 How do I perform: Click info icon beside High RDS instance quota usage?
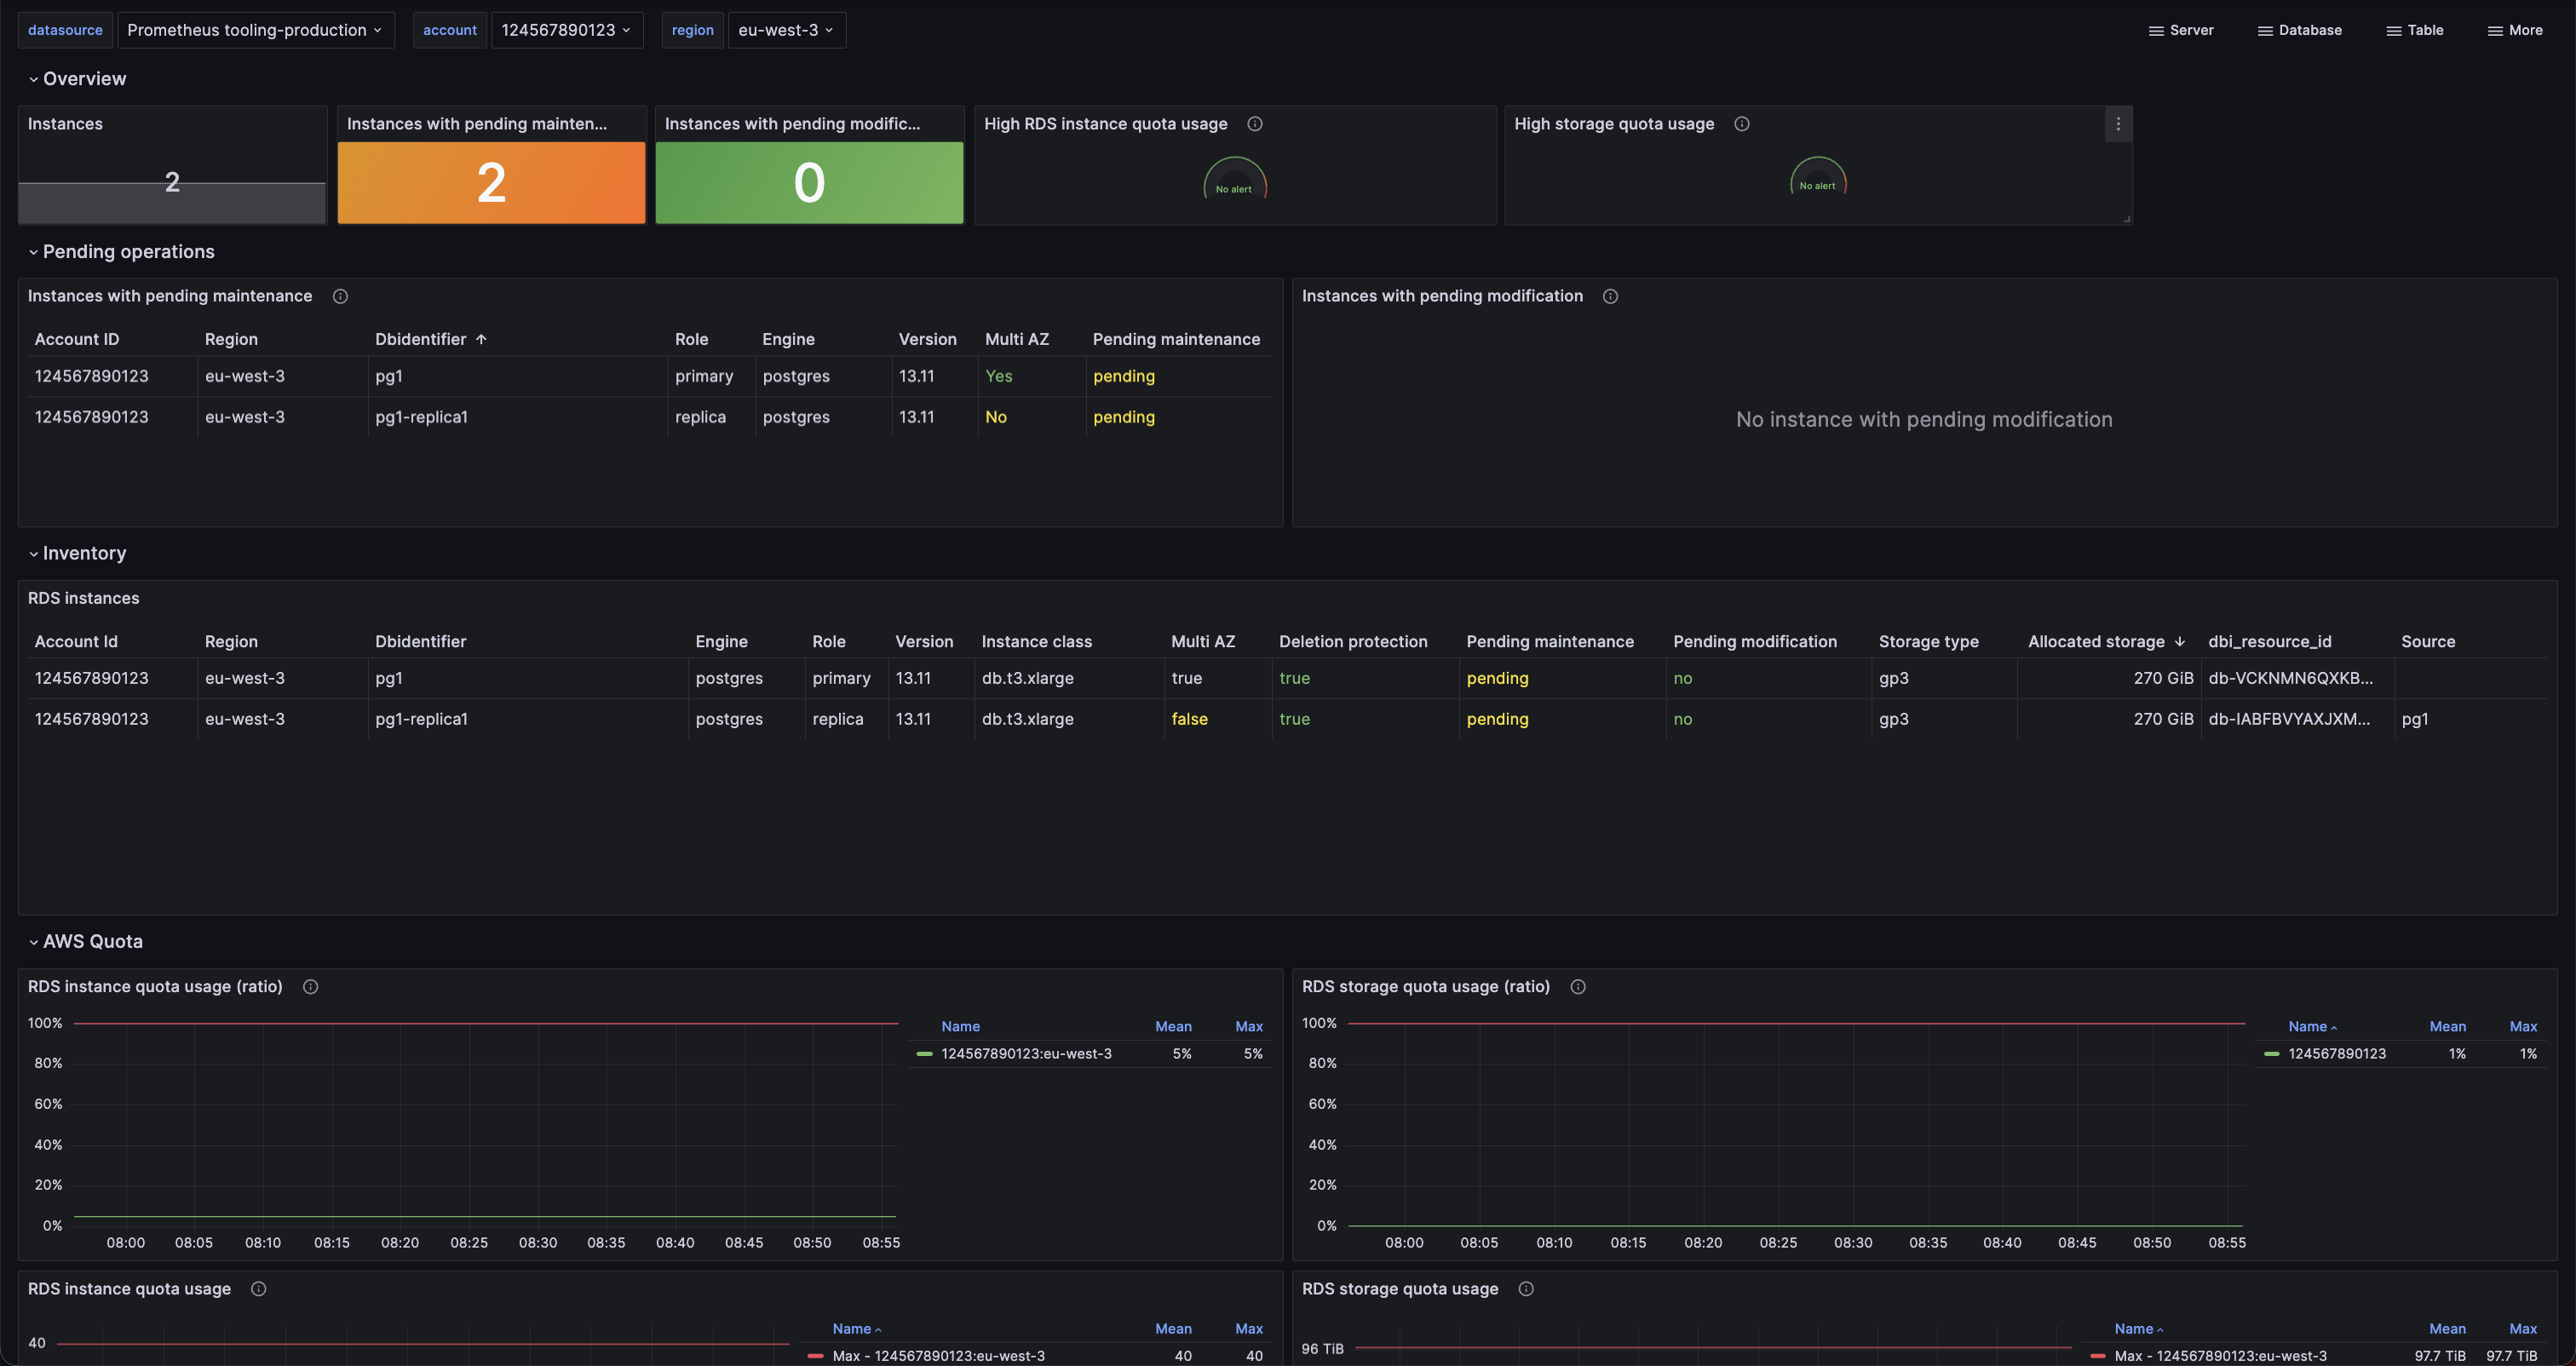[x=1254, y=124]
